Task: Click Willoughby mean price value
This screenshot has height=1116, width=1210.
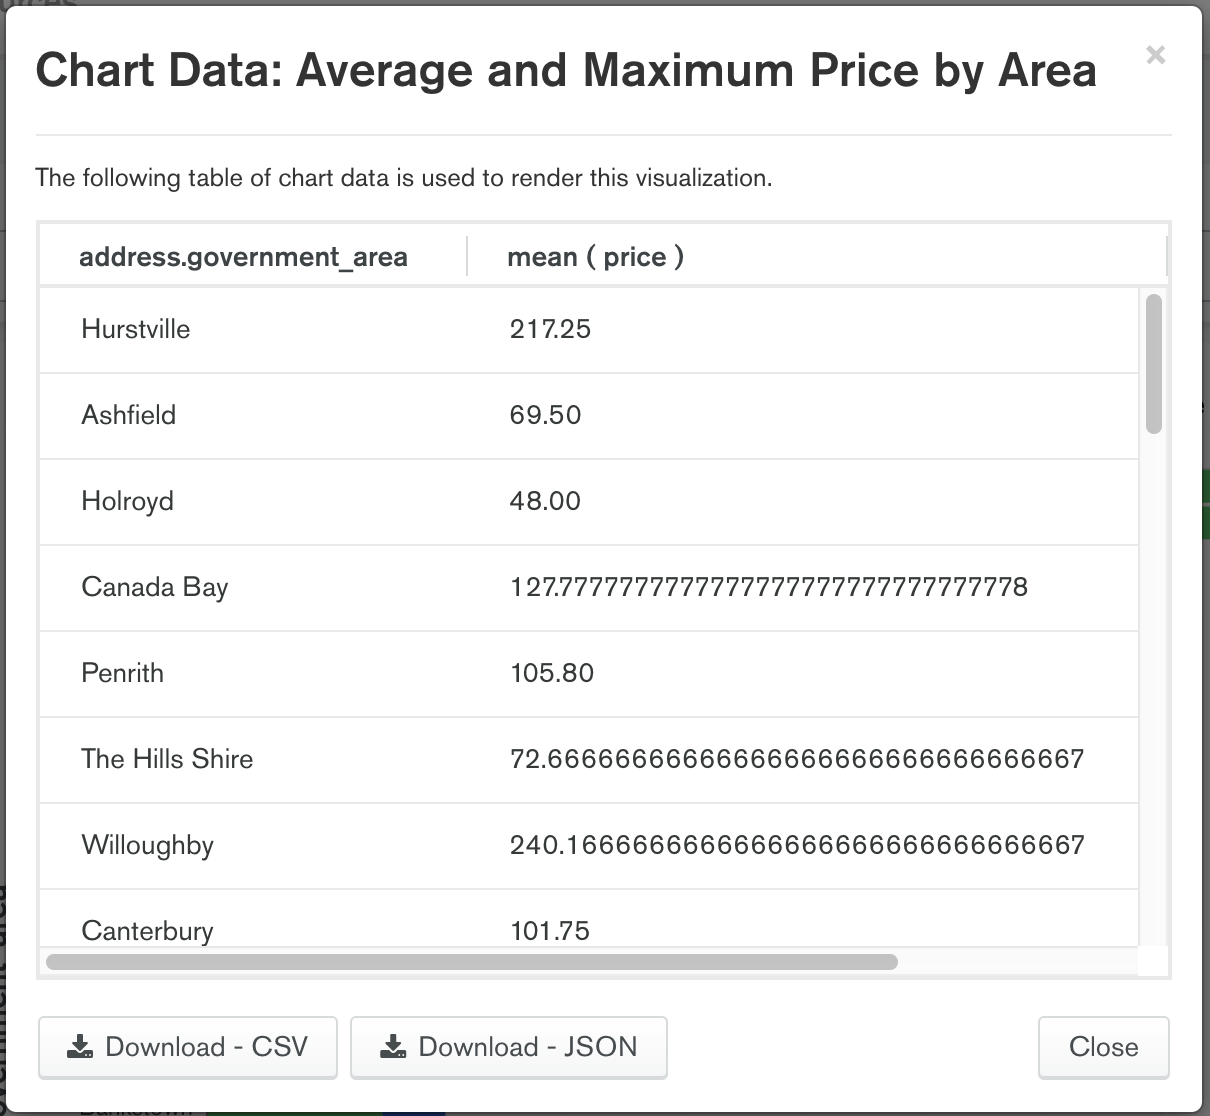Action: point(797,846)
